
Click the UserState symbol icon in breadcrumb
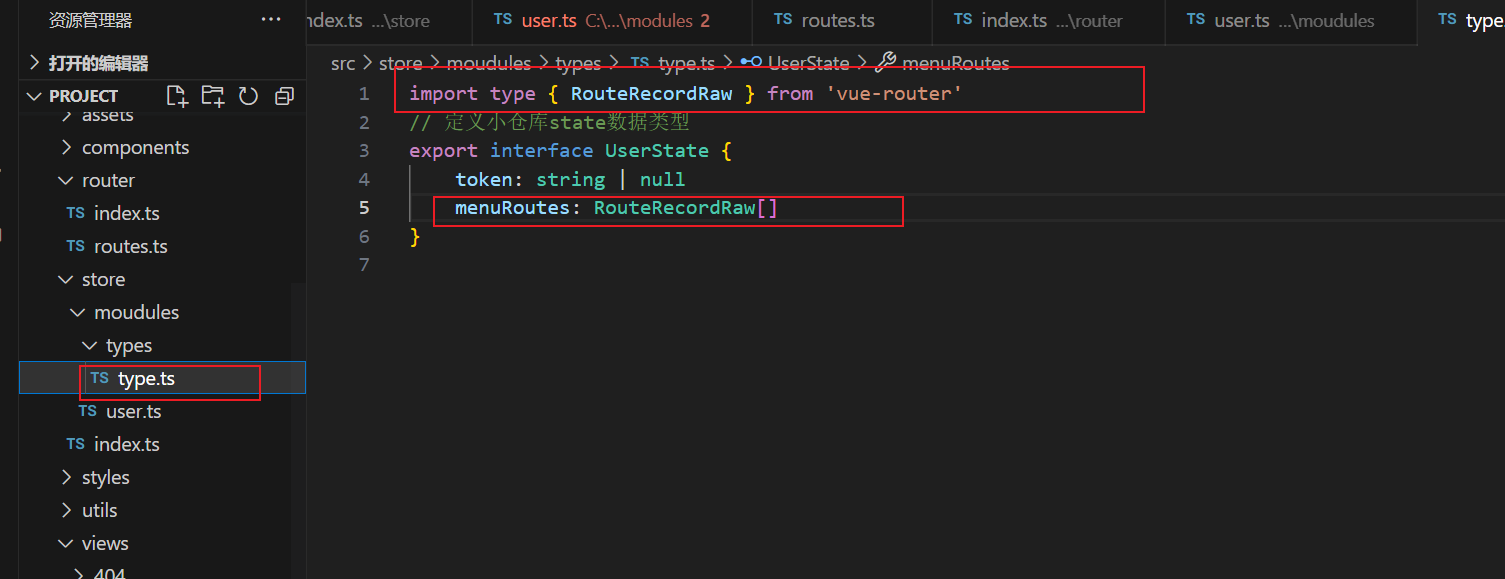click(750, 62)
